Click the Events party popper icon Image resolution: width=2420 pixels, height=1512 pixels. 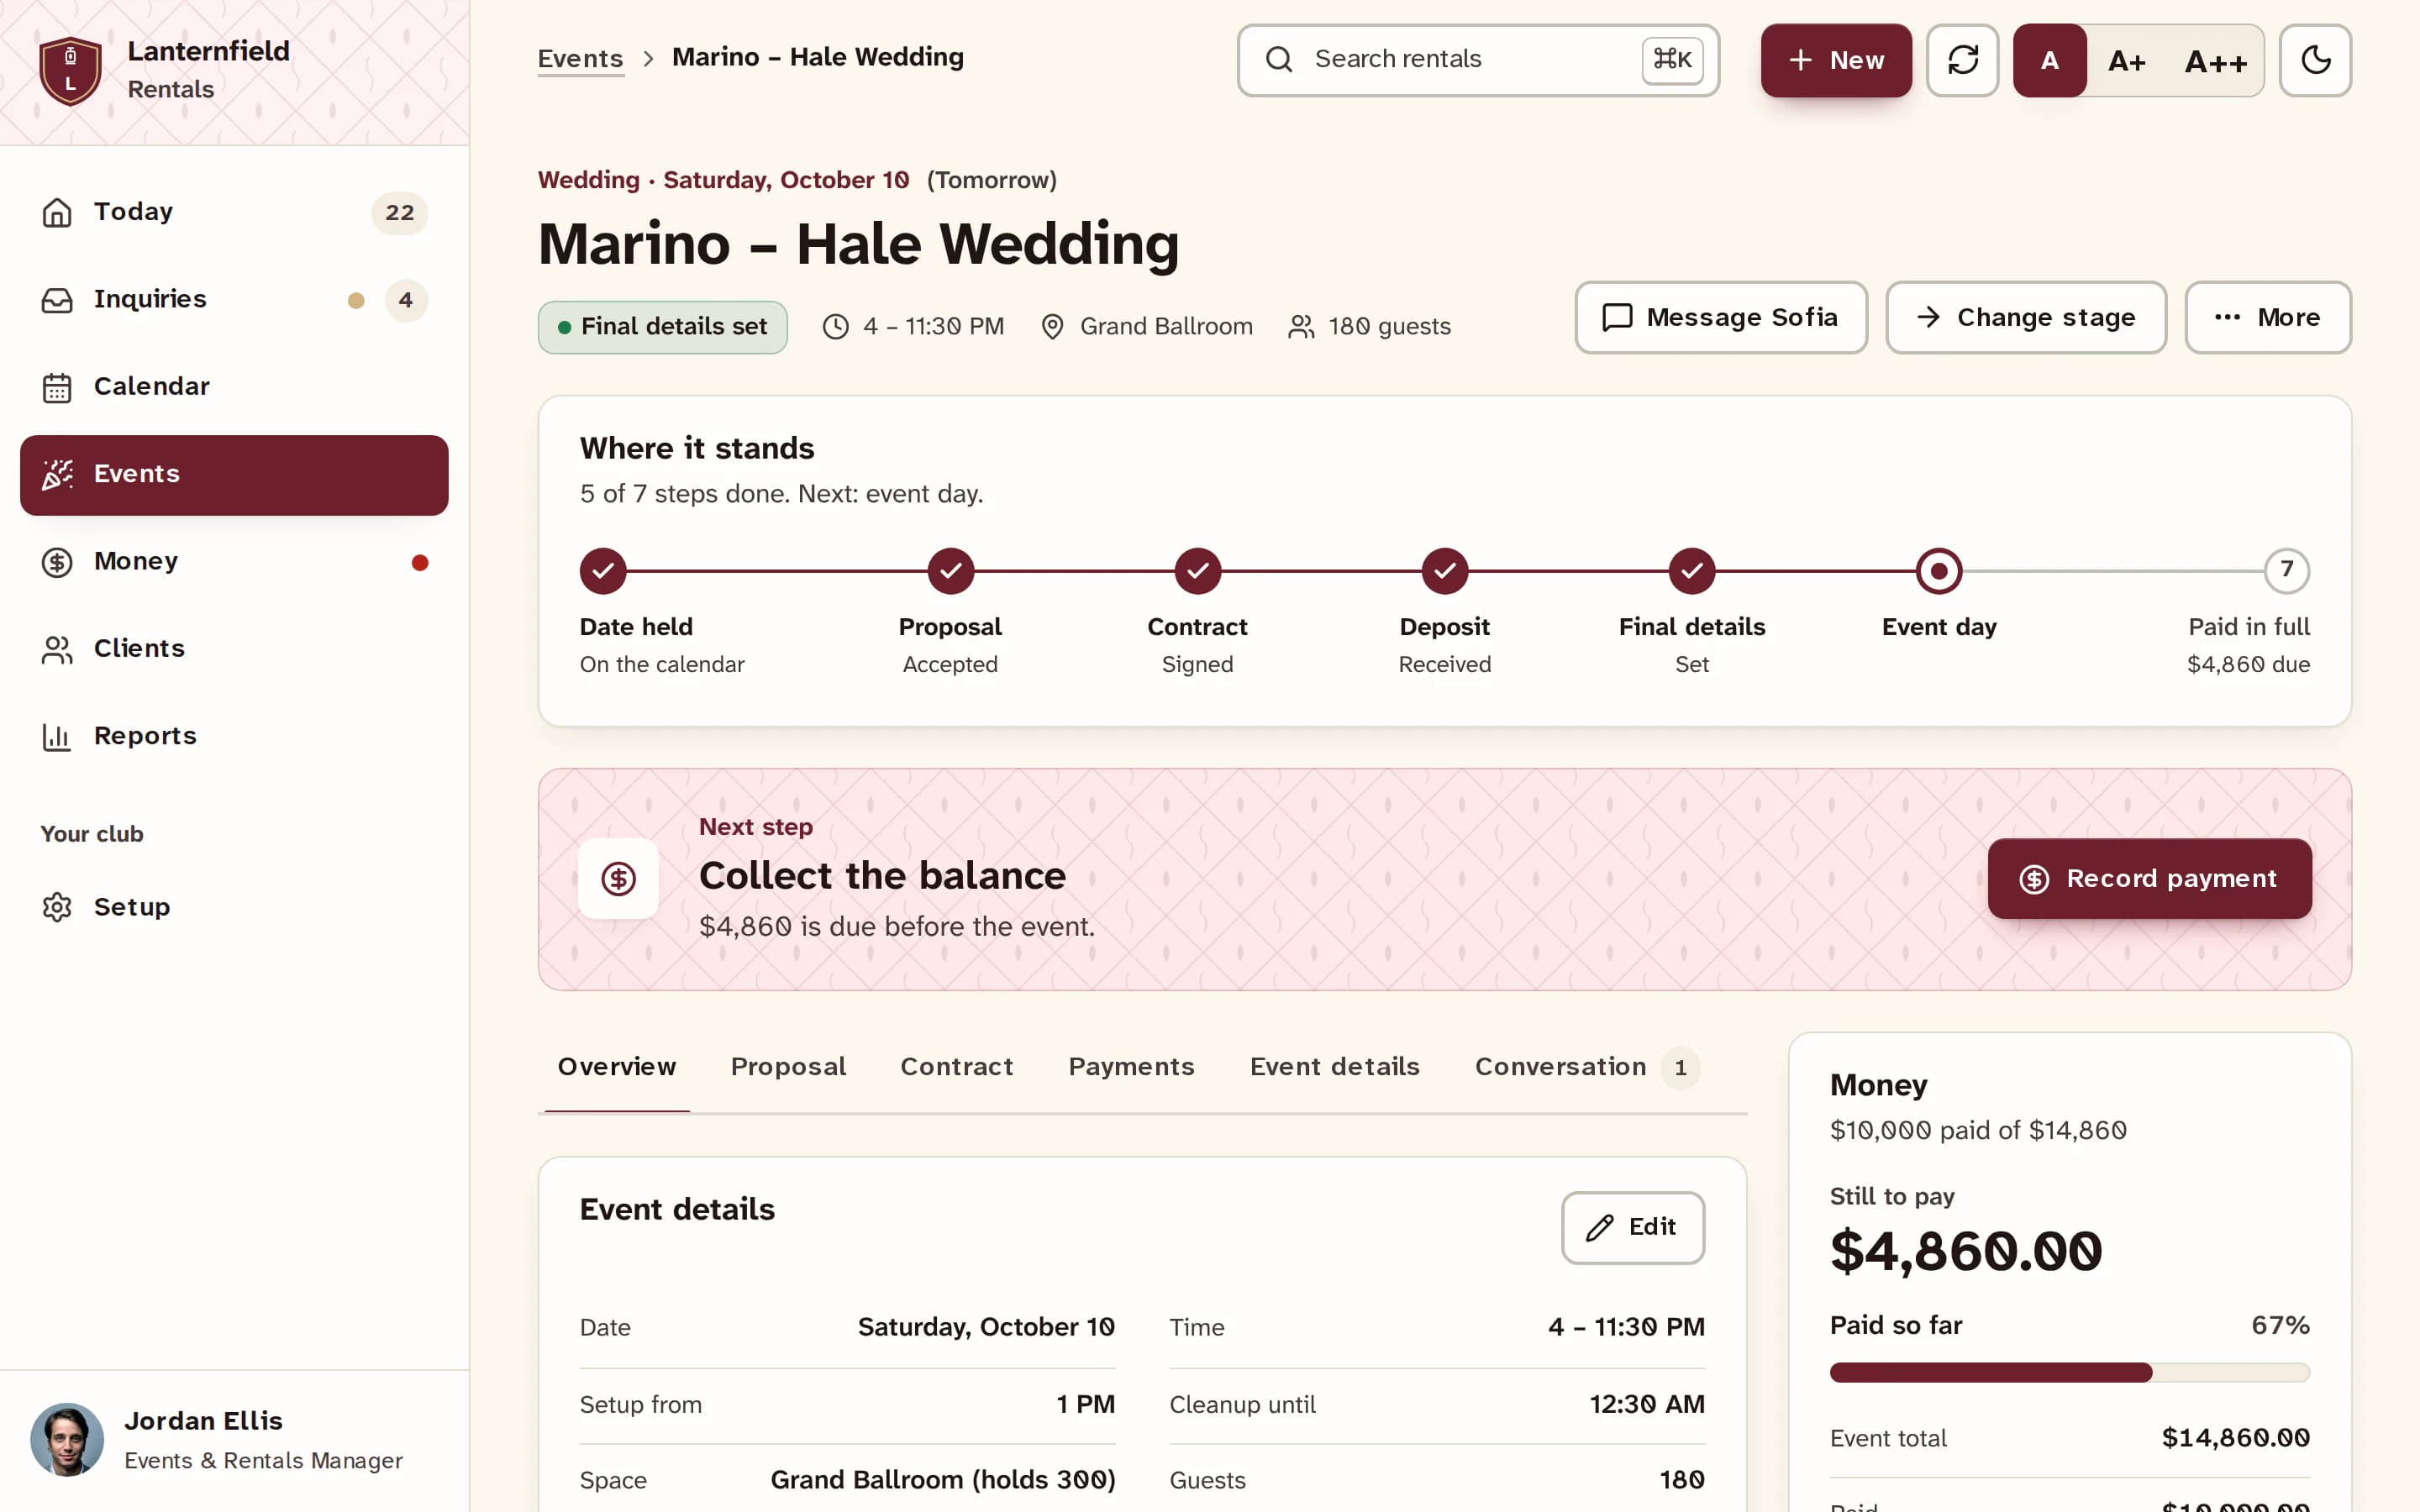57,474
